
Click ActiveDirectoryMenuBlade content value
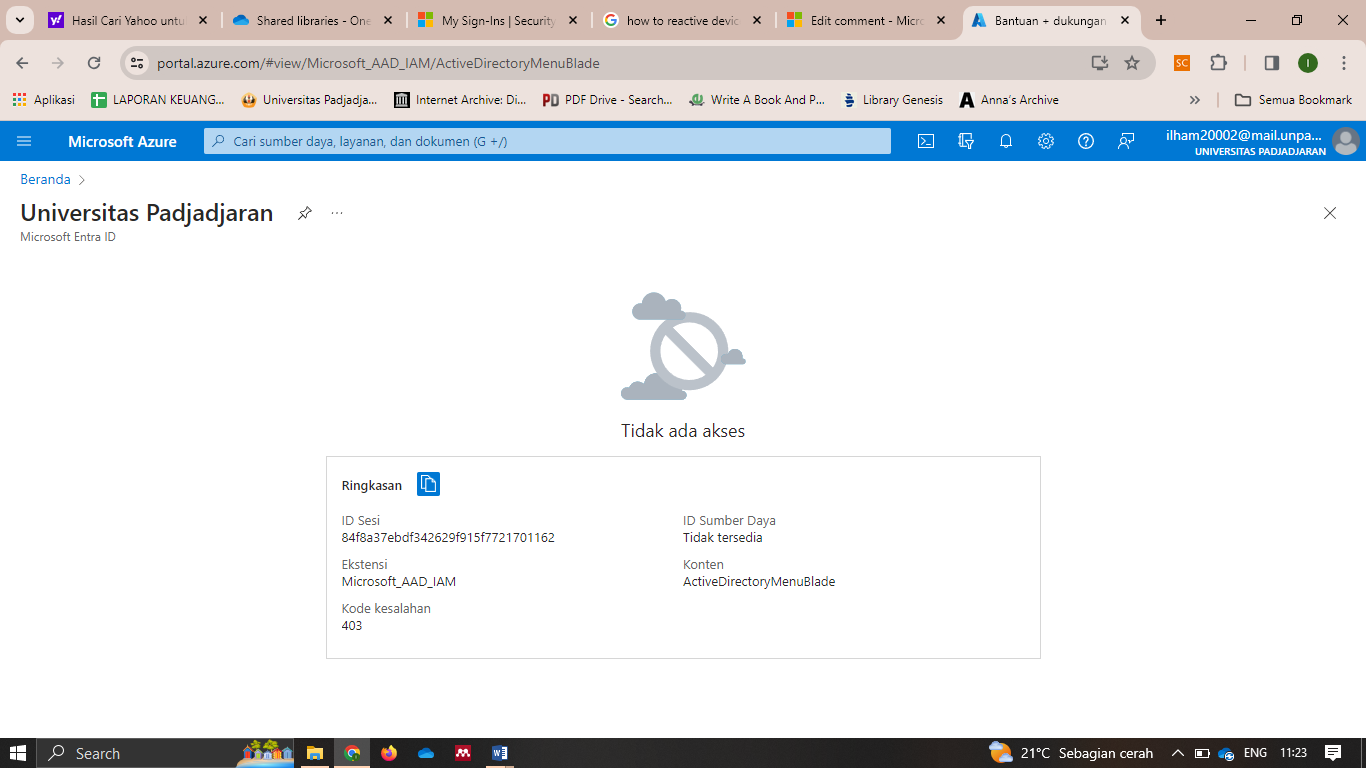(759, 582)
